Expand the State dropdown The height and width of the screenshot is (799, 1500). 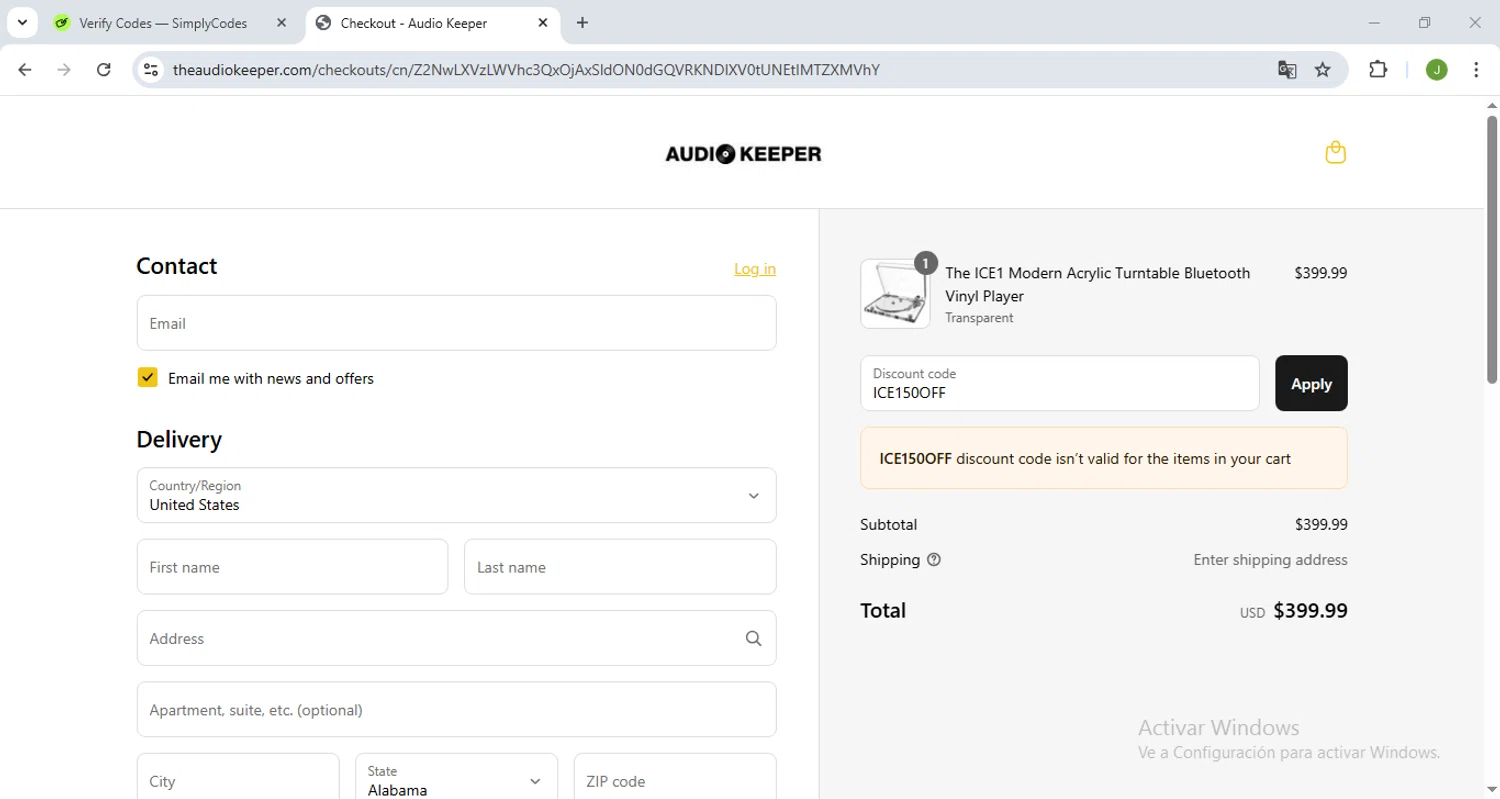tap(456, 781)
